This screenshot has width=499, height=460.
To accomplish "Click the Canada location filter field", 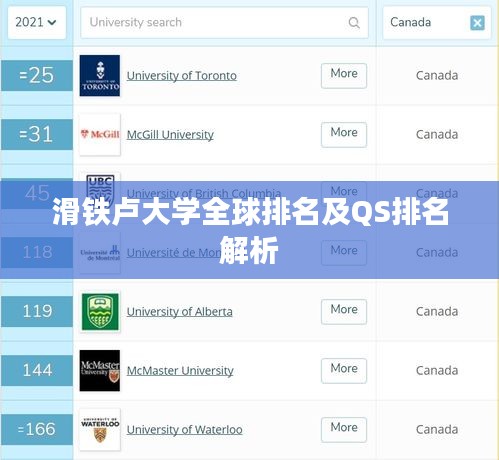I will [436, 23].
